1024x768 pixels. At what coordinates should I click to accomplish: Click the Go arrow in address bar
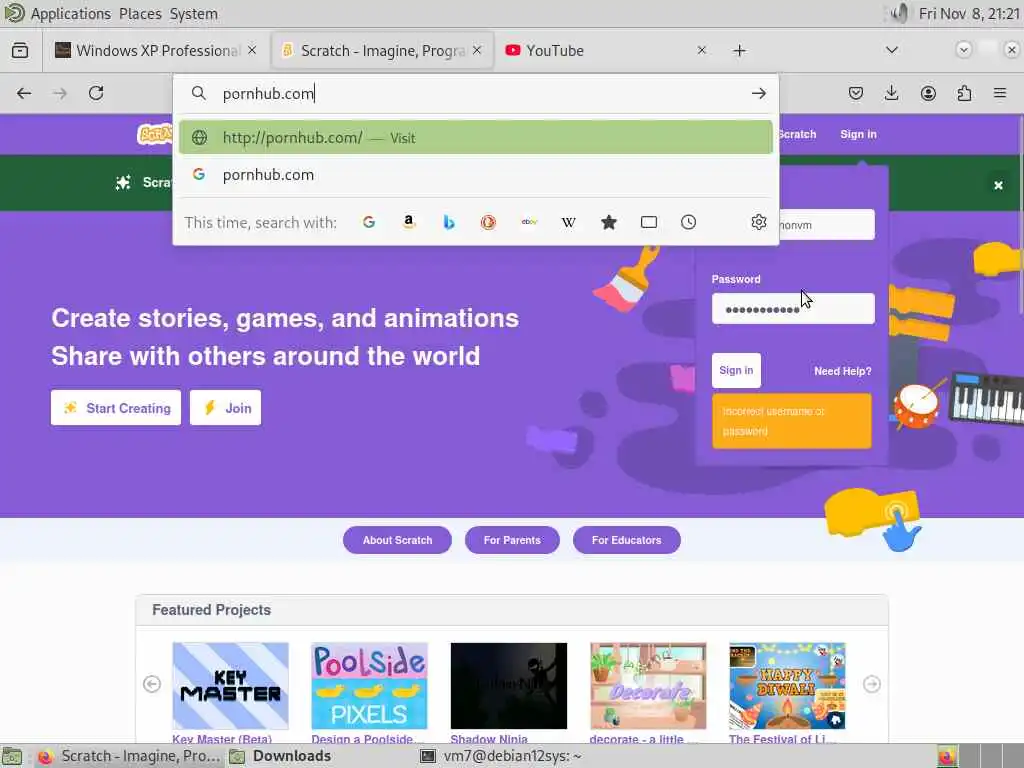click(758, 93)
